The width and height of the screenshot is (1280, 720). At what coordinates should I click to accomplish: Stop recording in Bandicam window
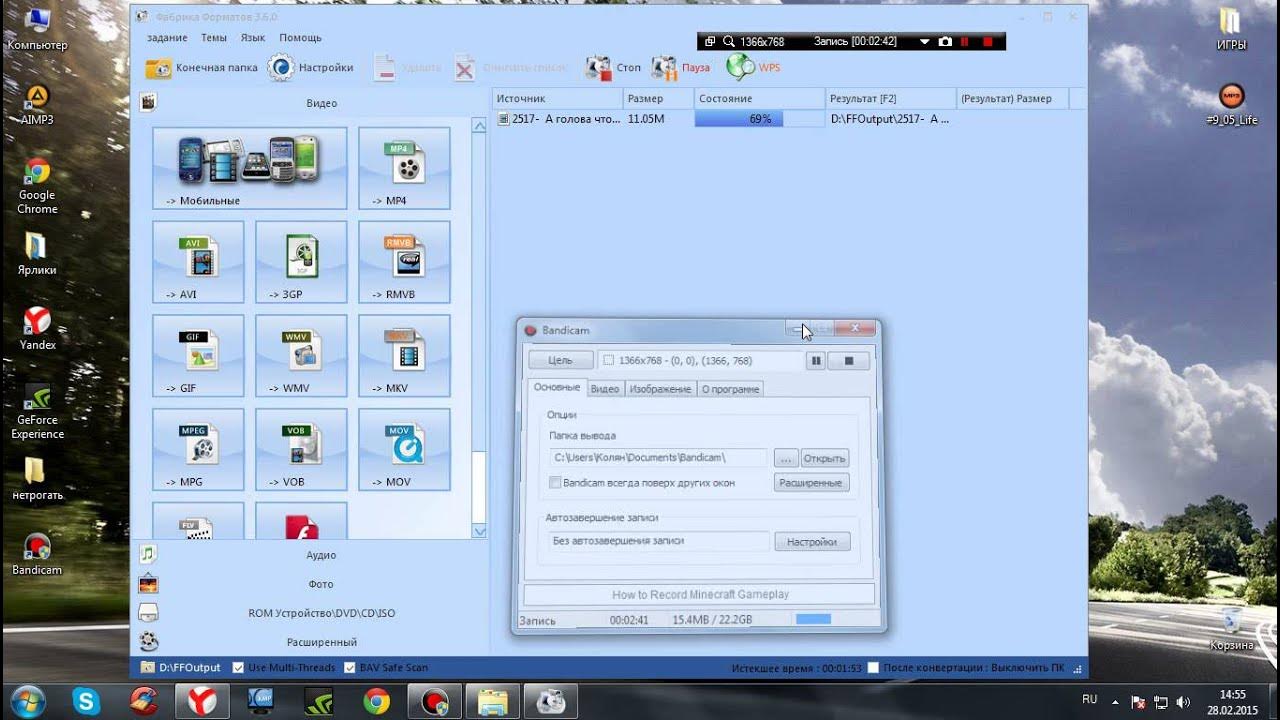[x=849, y=360]
